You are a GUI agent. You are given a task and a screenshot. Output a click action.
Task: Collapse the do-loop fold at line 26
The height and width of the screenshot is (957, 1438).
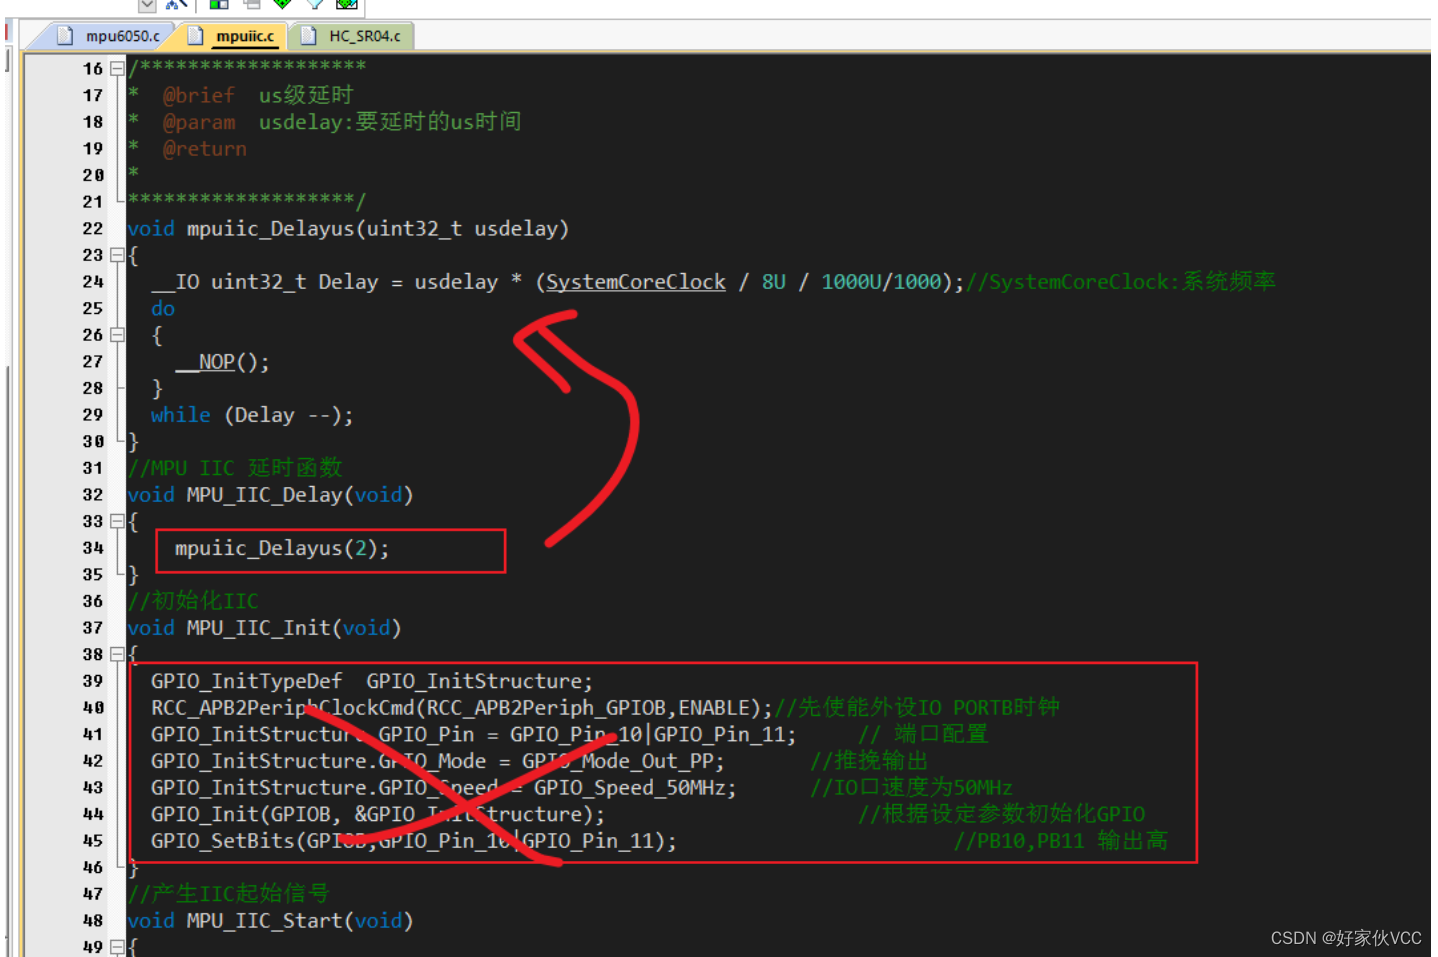[117, 335]
